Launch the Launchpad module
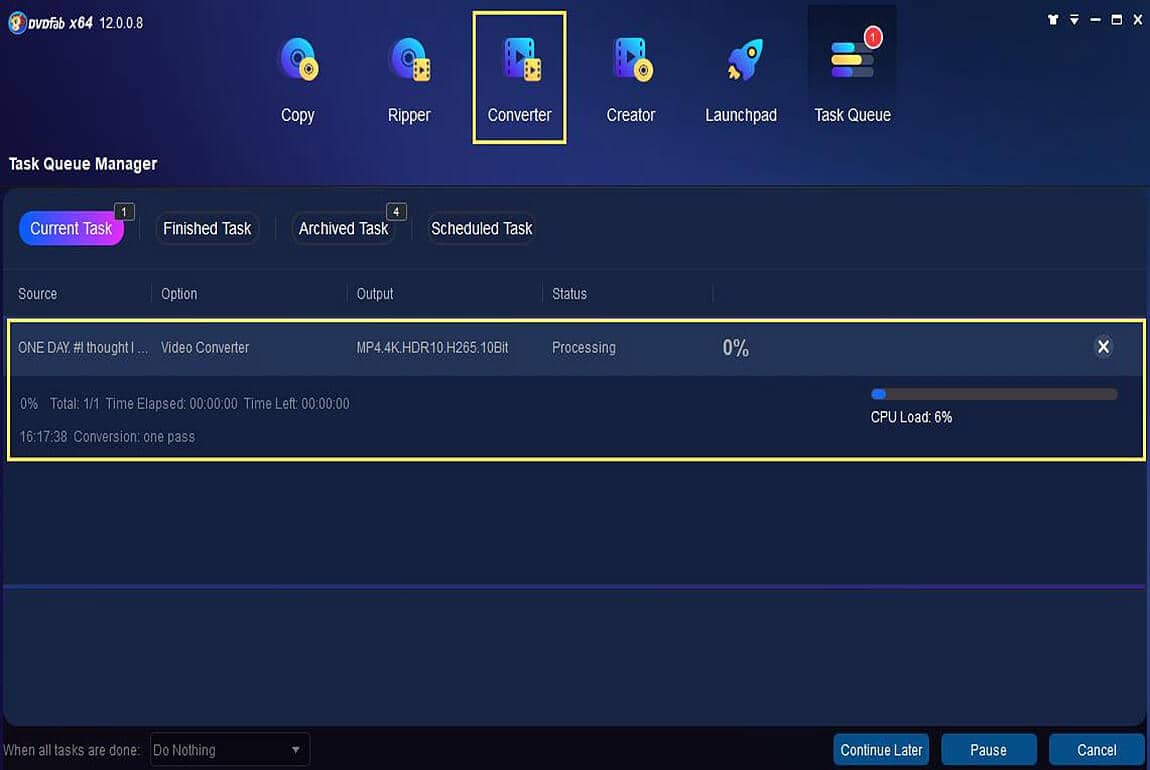This screenshot has height=770, width=1150. coord(741,75)
